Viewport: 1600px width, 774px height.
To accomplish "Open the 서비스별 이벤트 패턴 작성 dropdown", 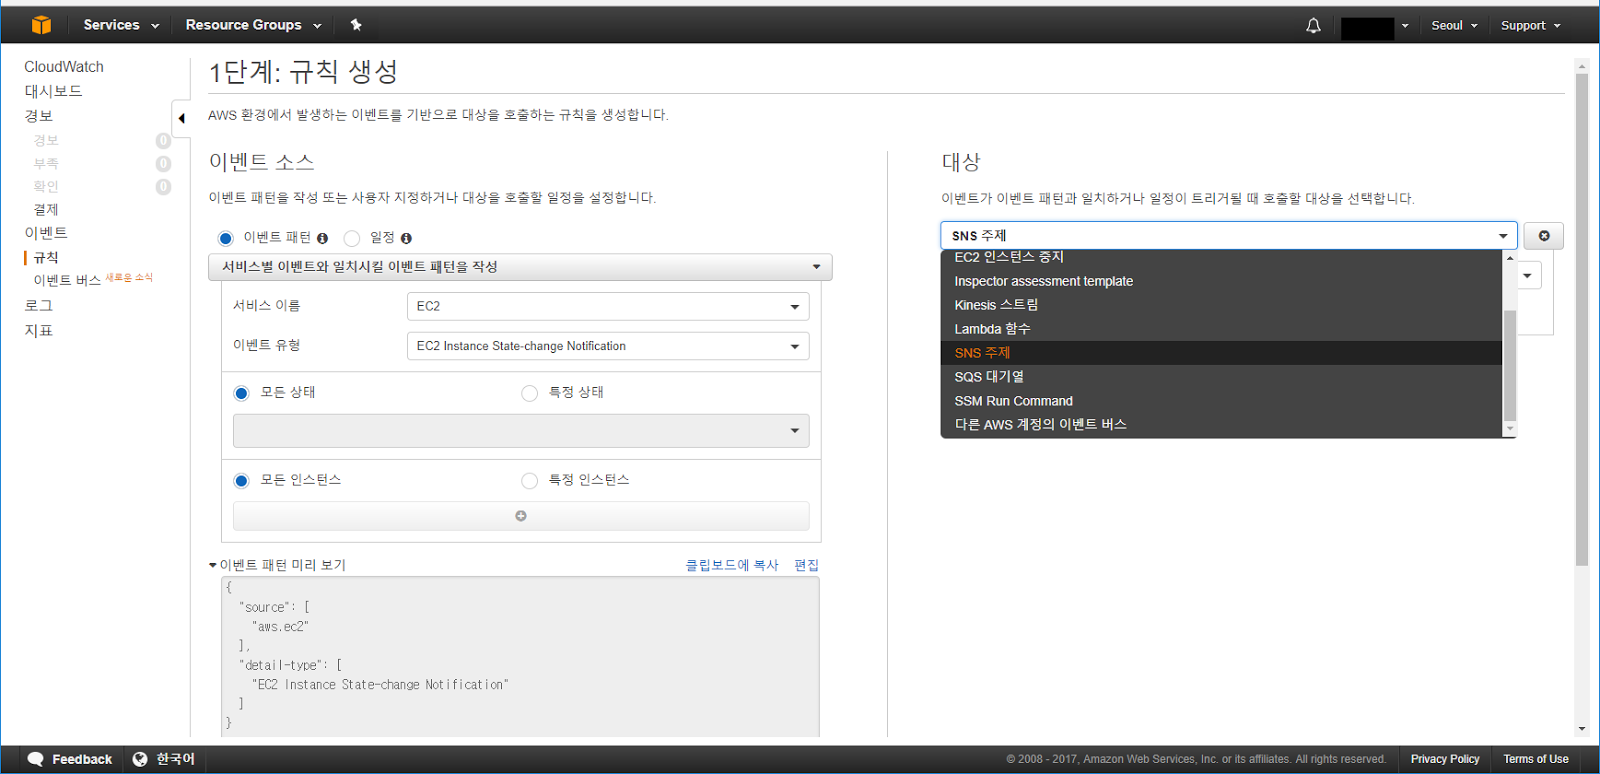I will point(520,267).
